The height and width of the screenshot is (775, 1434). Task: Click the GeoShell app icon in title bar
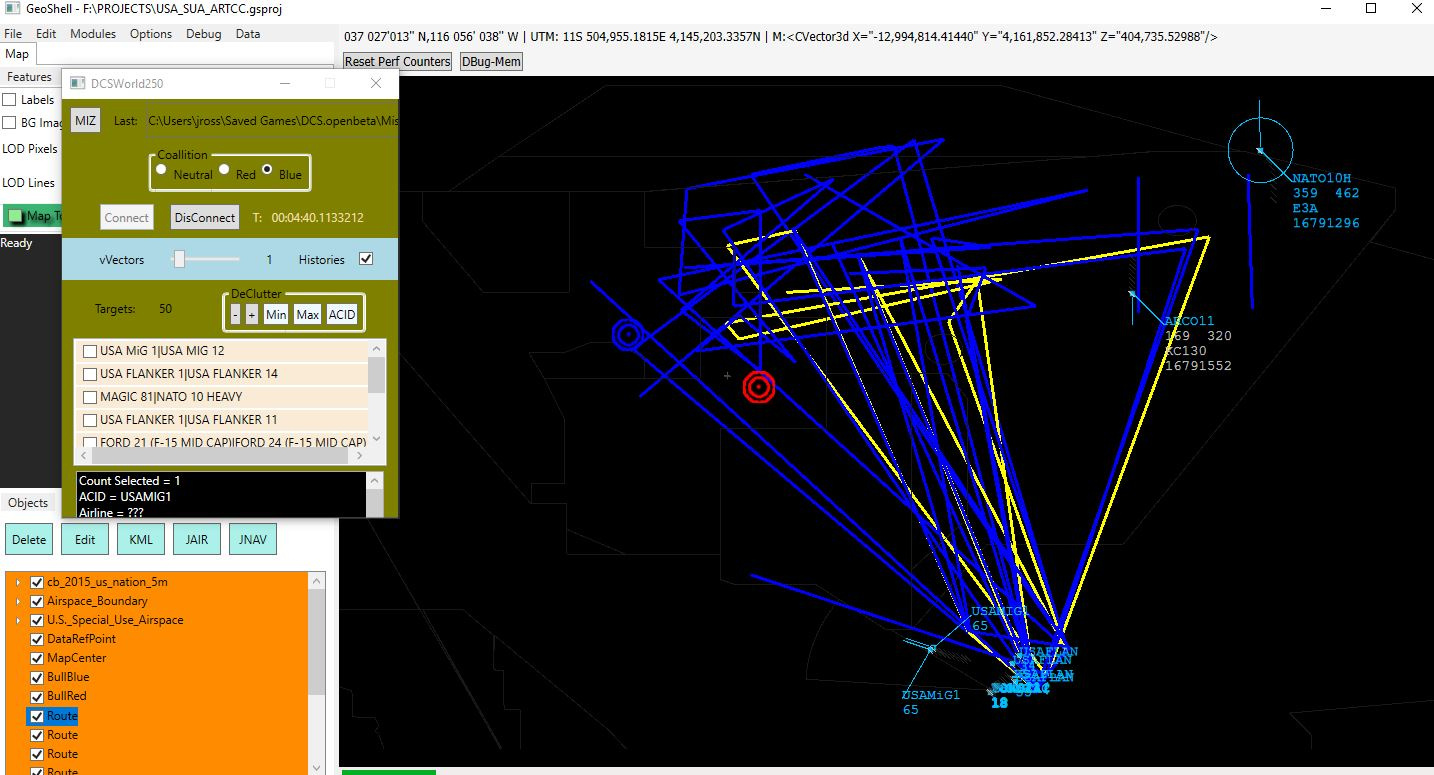[12, 8]
